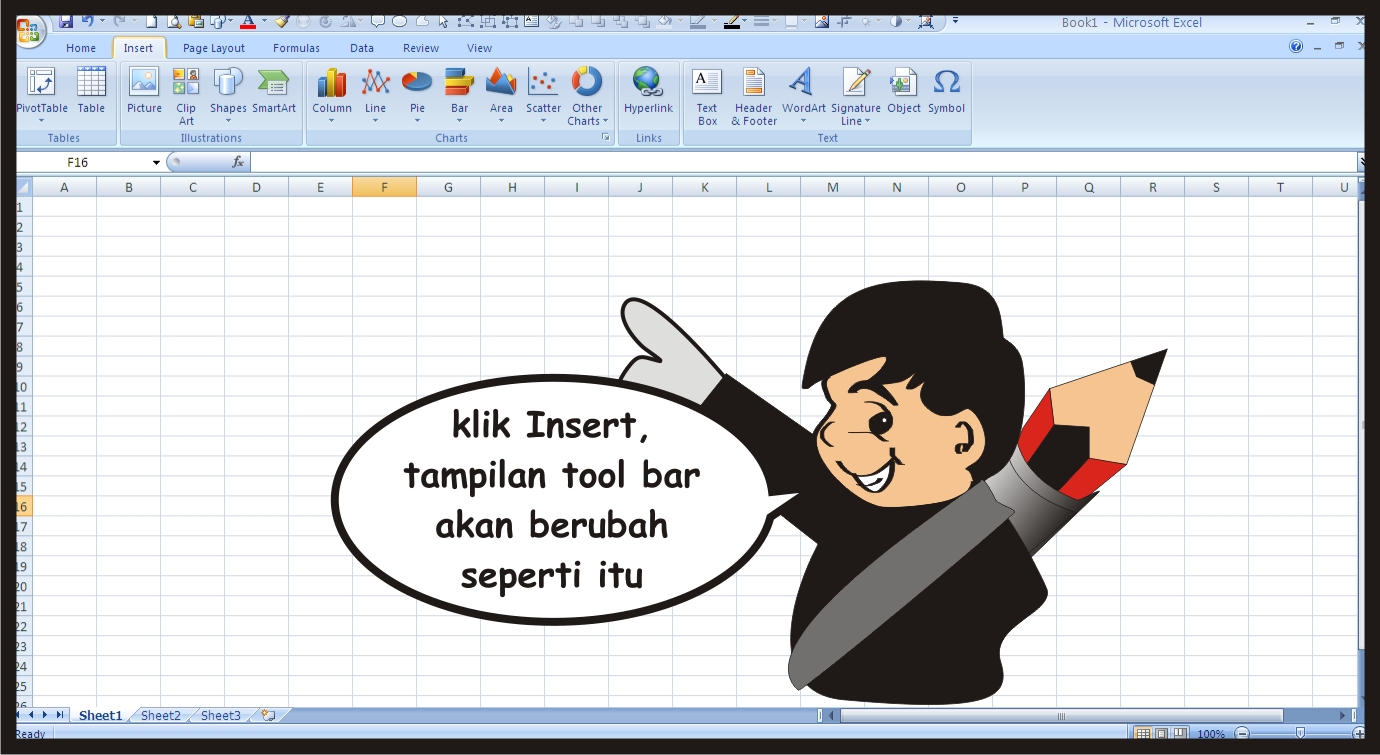Enable Page Layout view from the status bar

click(1161, 733)
